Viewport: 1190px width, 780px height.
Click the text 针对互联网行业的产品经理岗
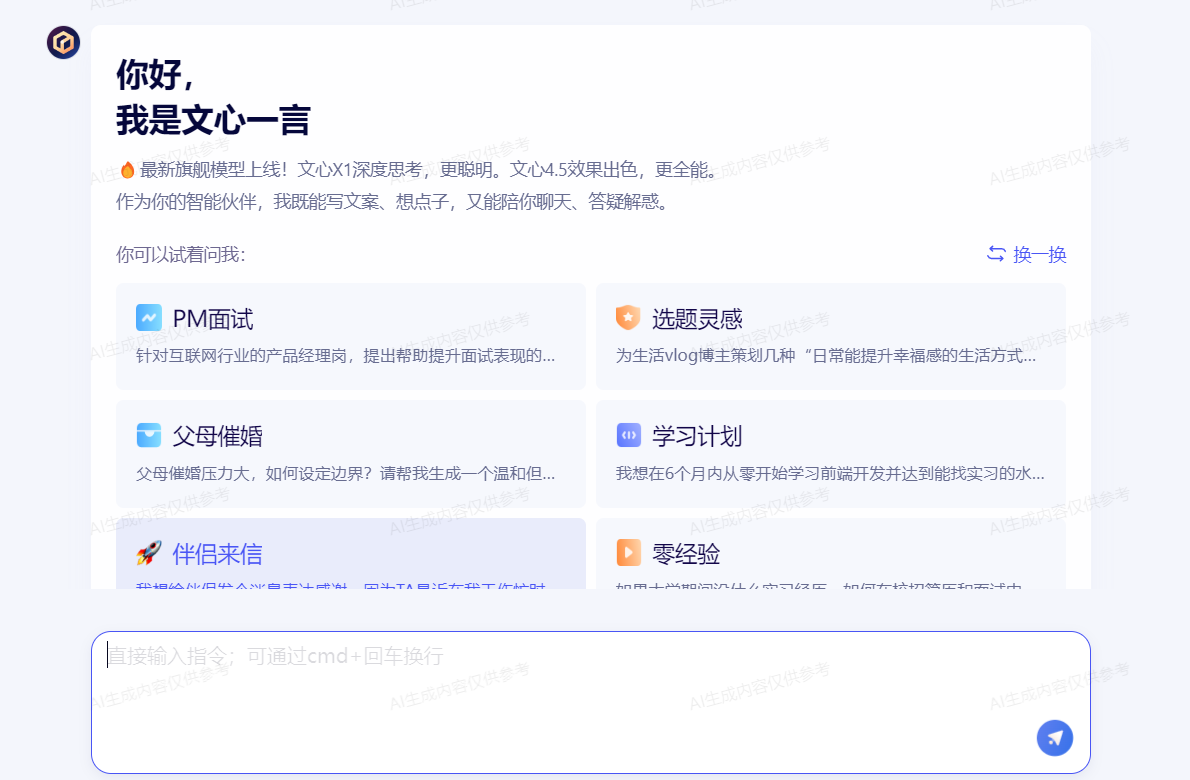coord(241,356)
